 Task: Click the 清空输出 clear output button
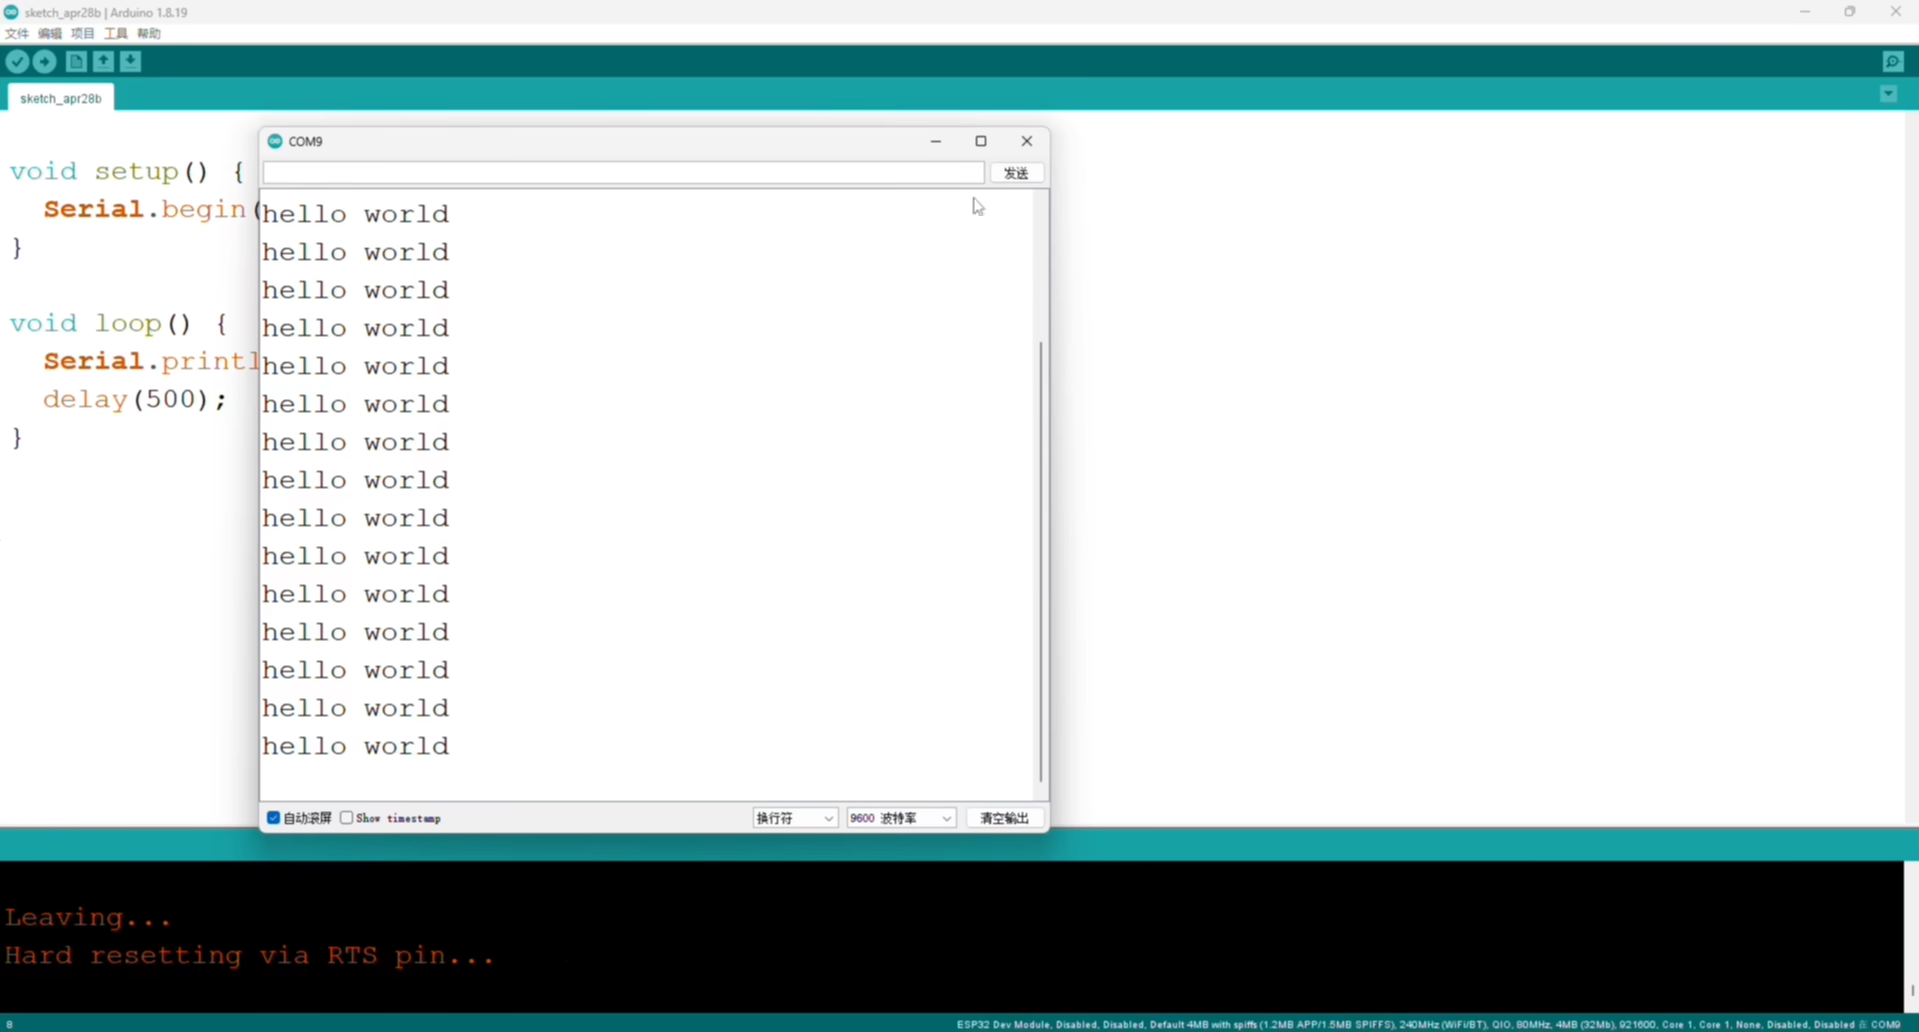click(x=1004, y=818)
